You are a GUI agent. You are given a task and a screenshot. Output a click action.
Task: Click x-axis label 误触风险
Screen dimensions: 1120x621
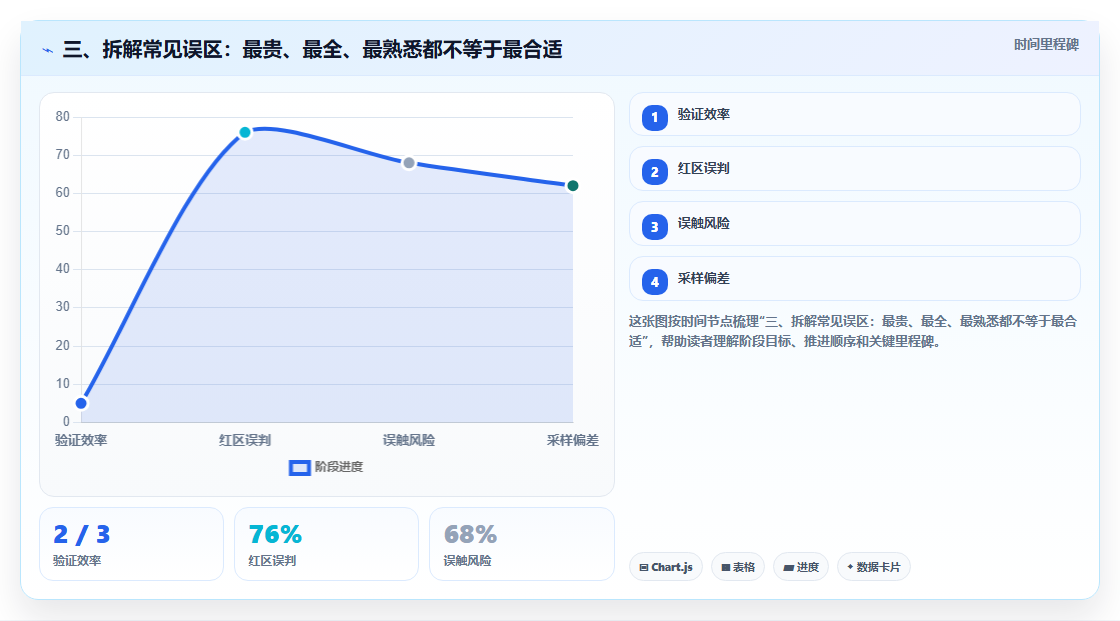click(409, 440)
